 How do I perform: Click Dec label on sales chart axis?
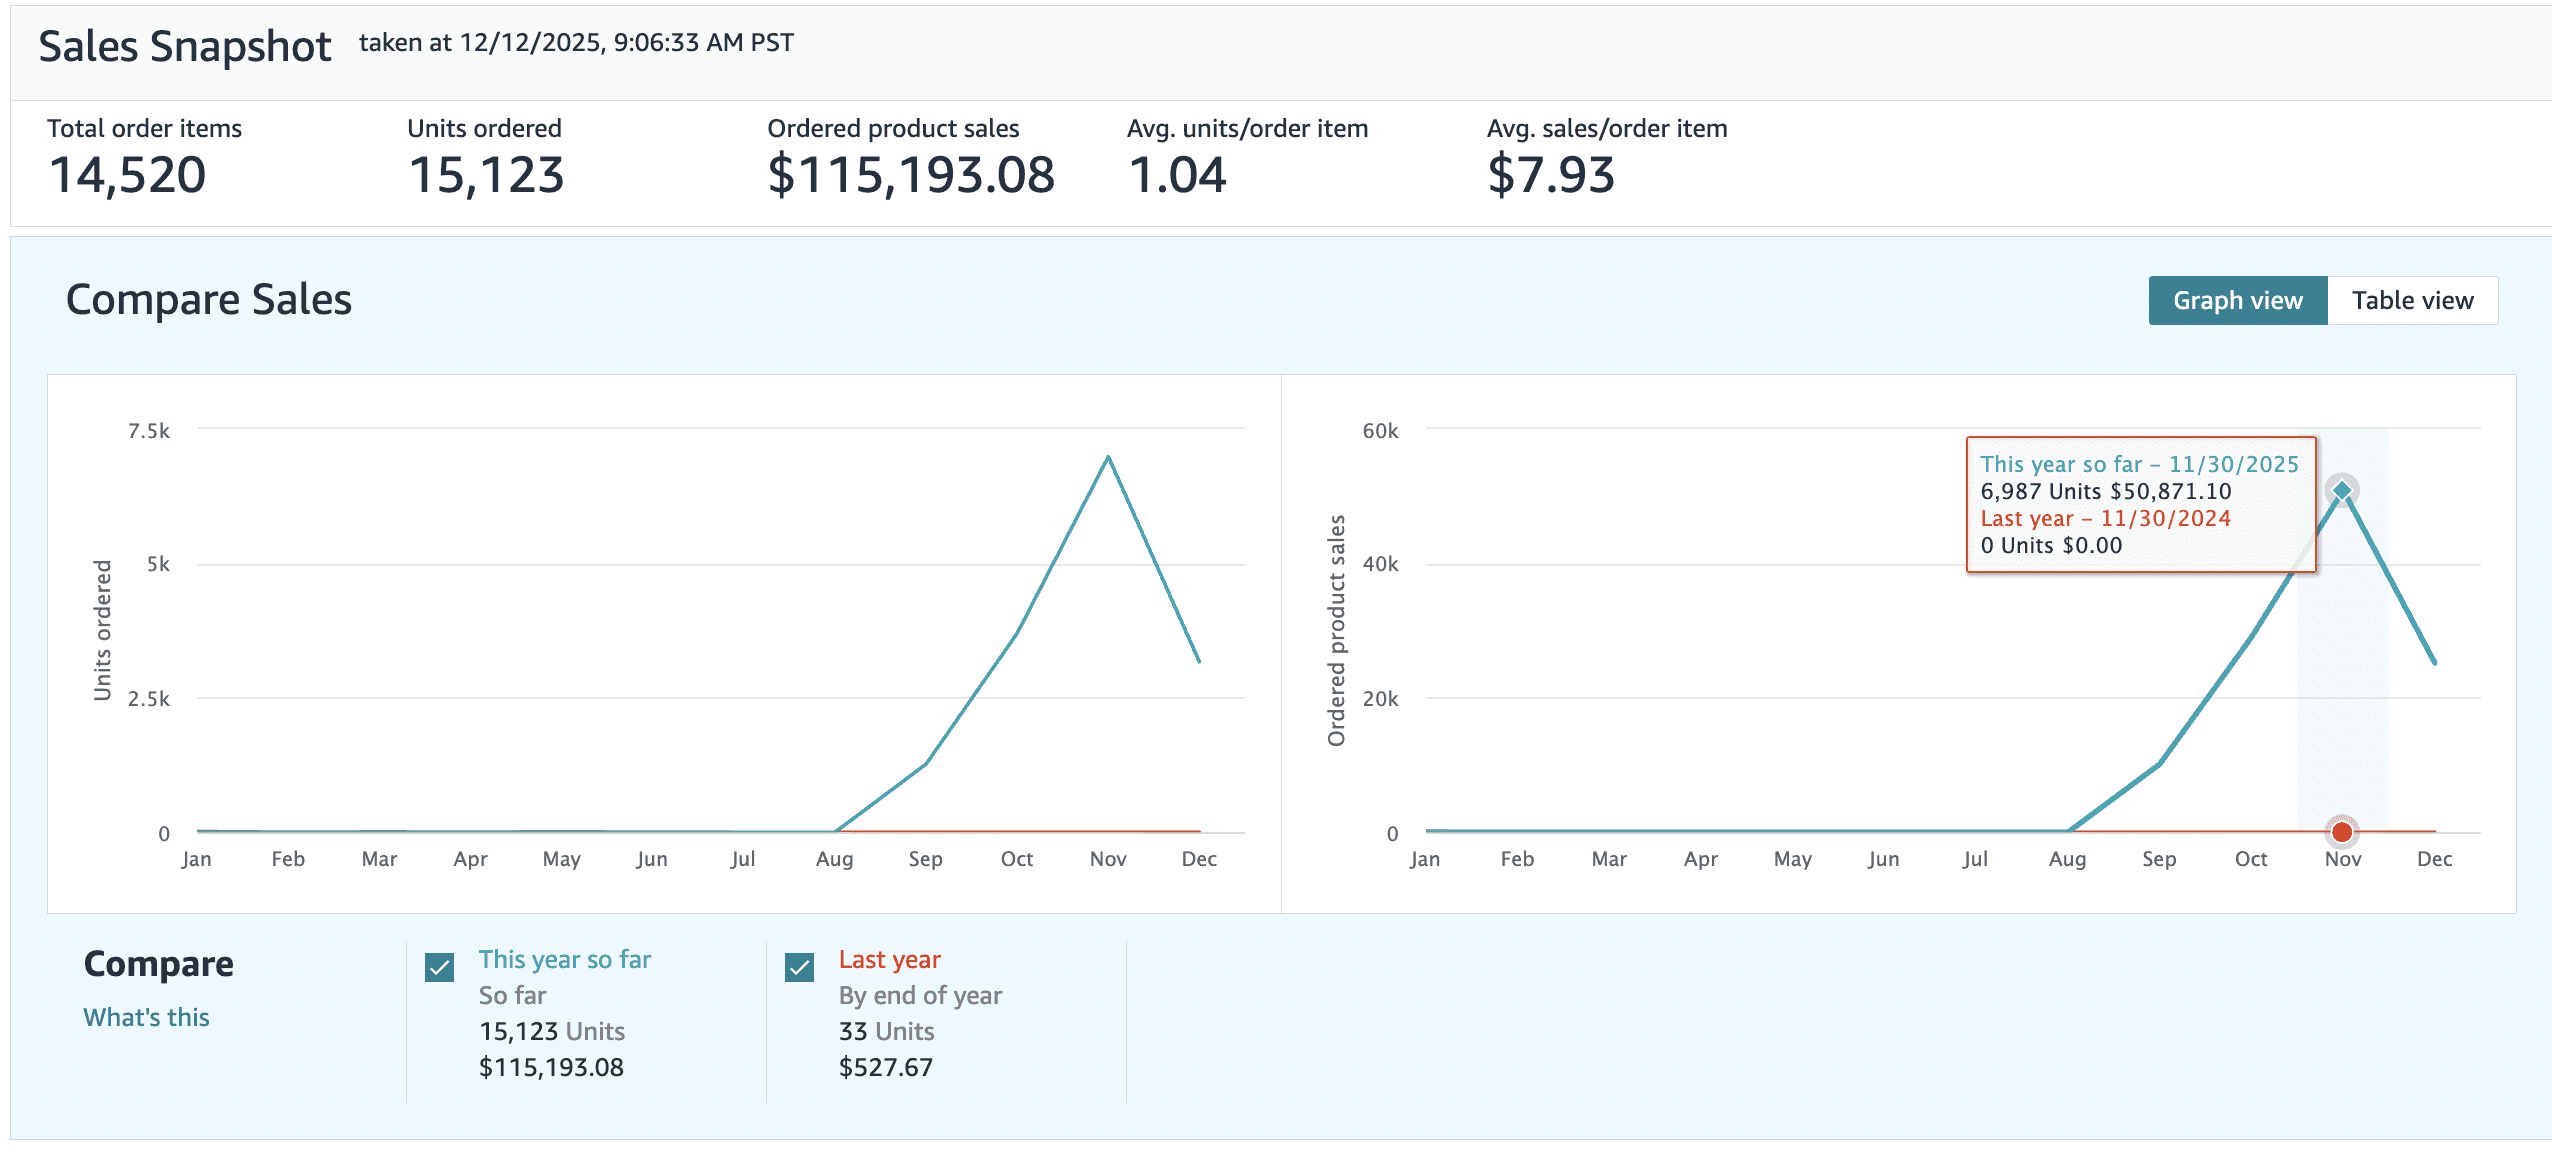[2434, 859]
